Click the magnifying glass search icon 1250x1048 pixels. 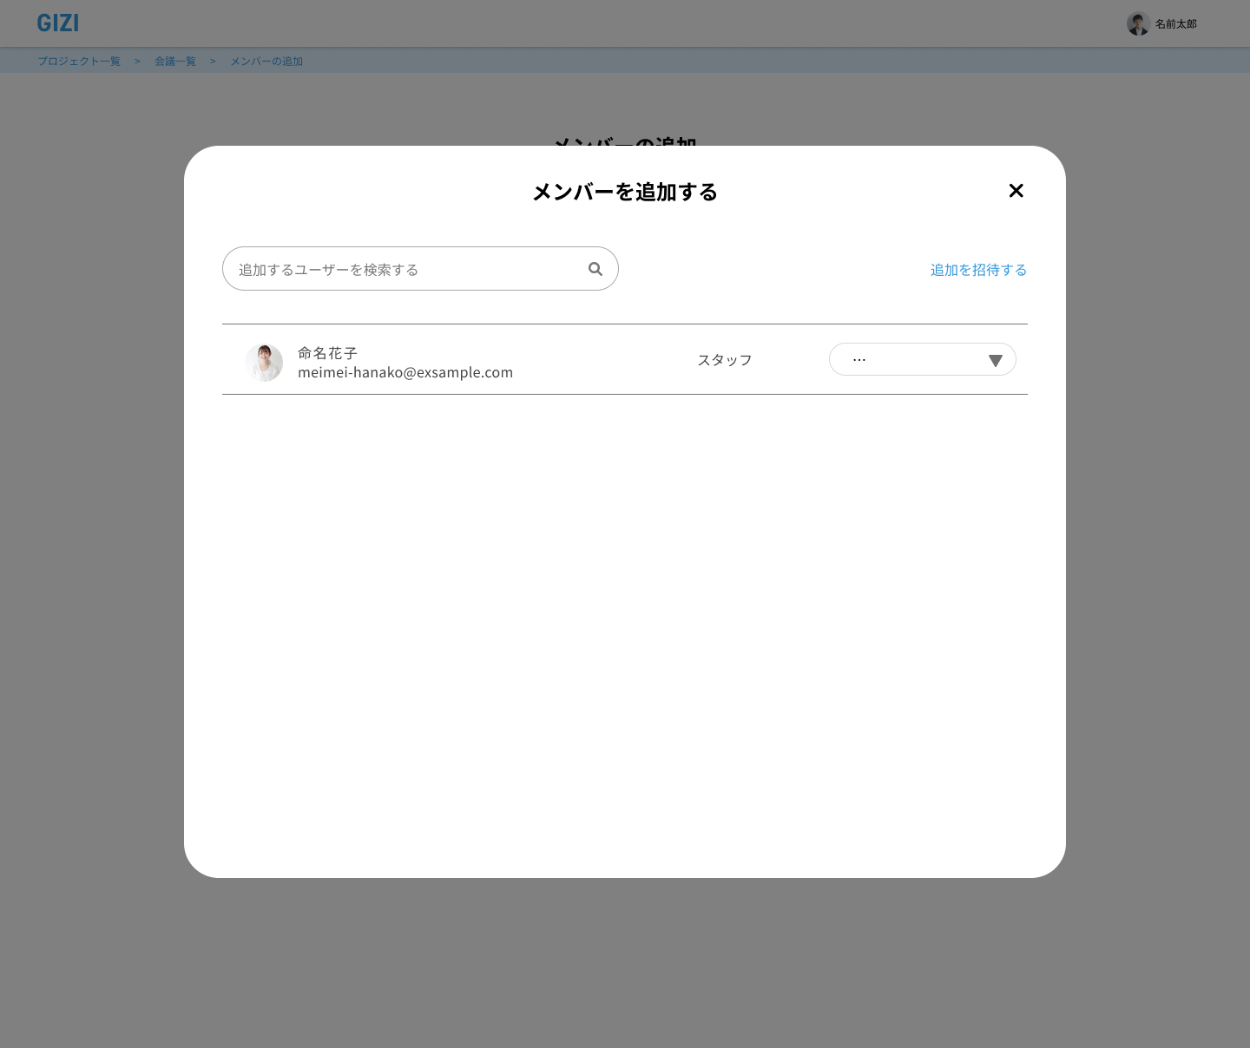click(x=595, y=269)
